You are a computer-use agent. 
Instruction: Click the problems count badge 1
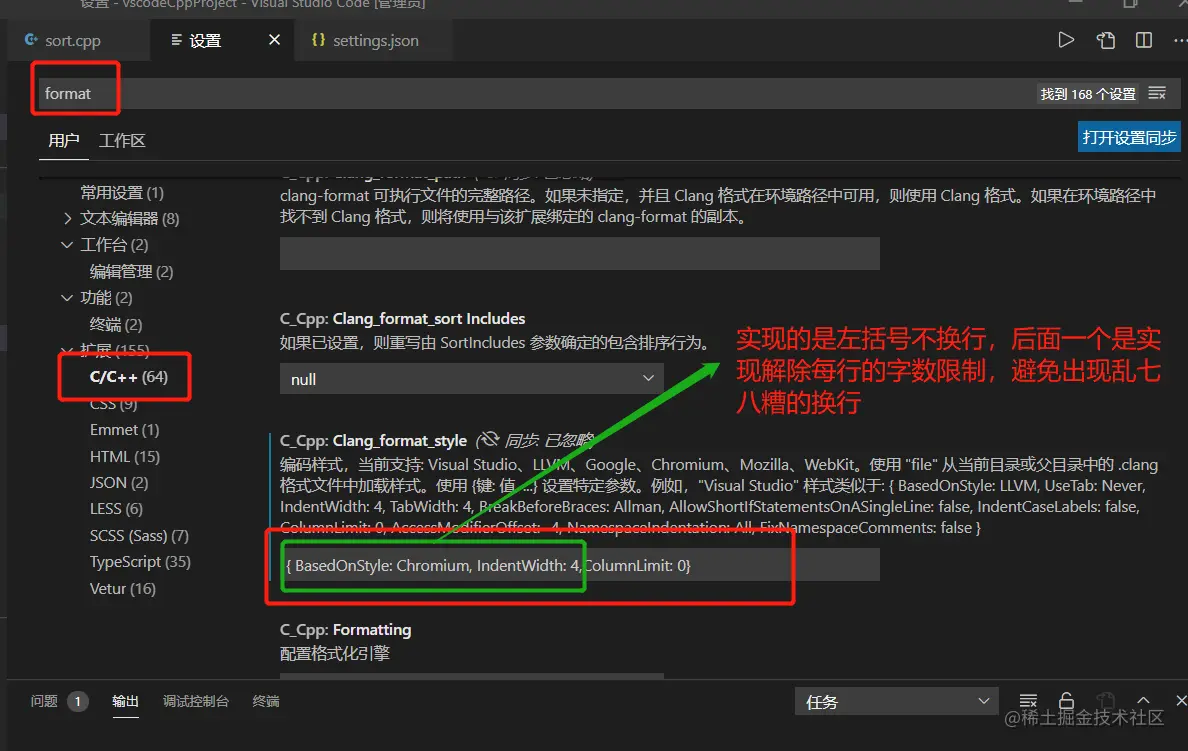click(77, 701)
